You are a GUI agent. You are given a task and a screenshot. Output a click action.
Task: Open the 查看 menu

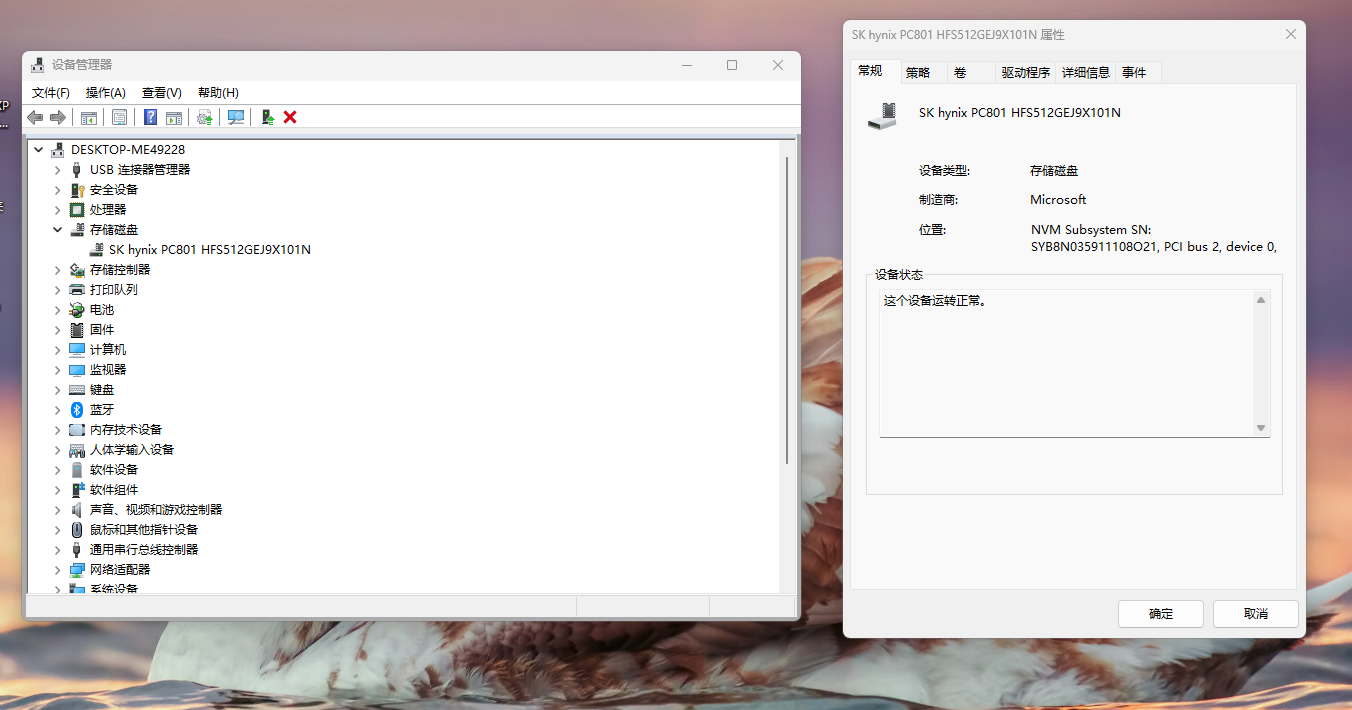pos(161,92)
